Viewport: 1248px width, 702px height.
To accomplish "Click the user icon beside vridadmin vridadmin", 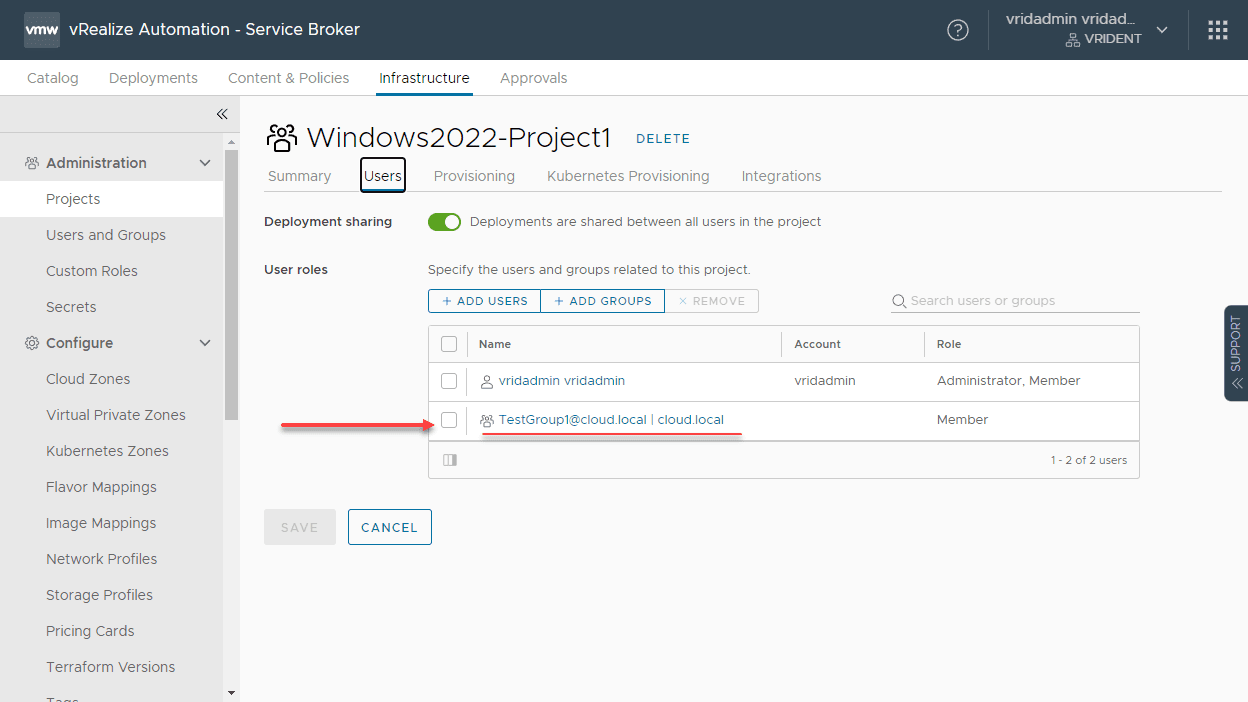I will 487,381.
